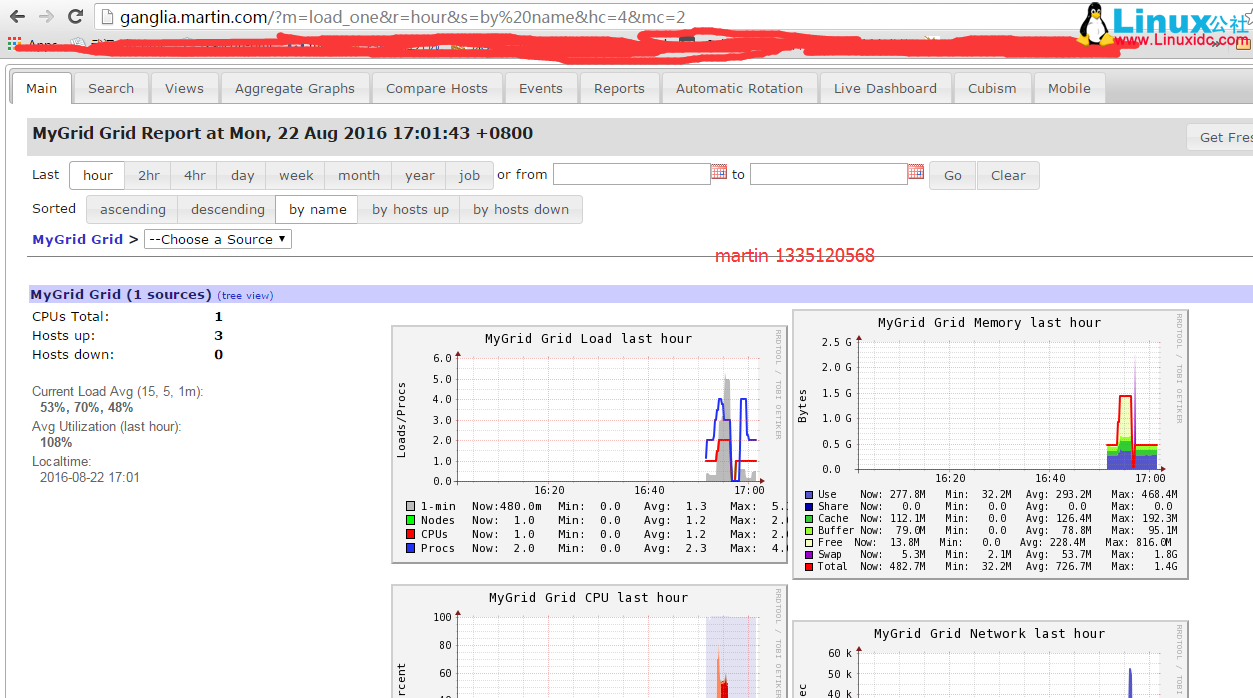Switch time range to 'week'
Viewport: 1253px width, 698px height.
click(x=296, y=176)
